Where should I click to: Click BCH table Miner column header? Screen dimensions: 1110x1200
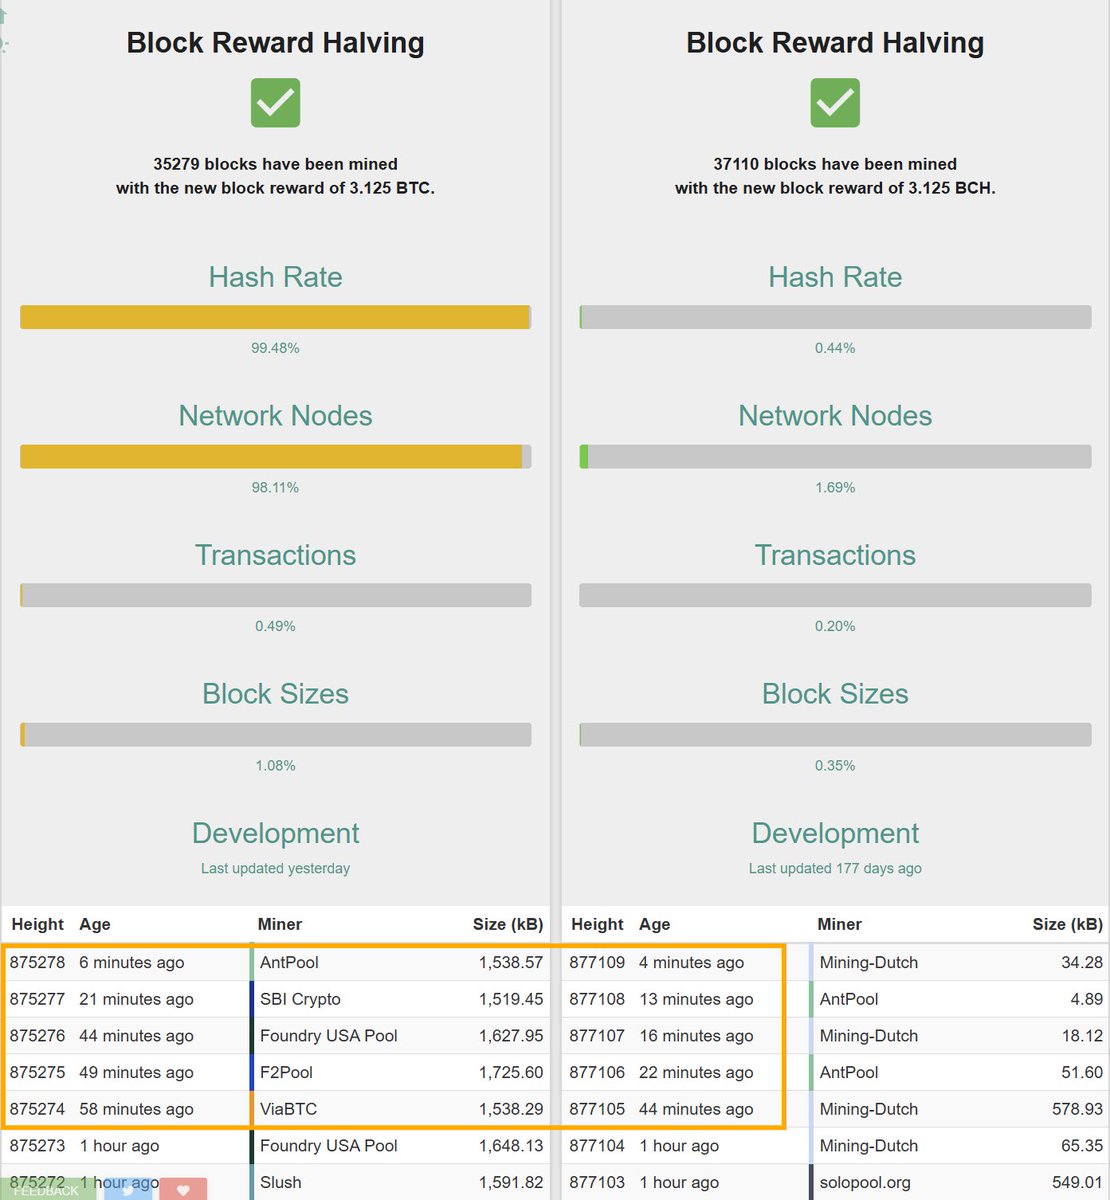pyautogui.click(x=839, y=924)
